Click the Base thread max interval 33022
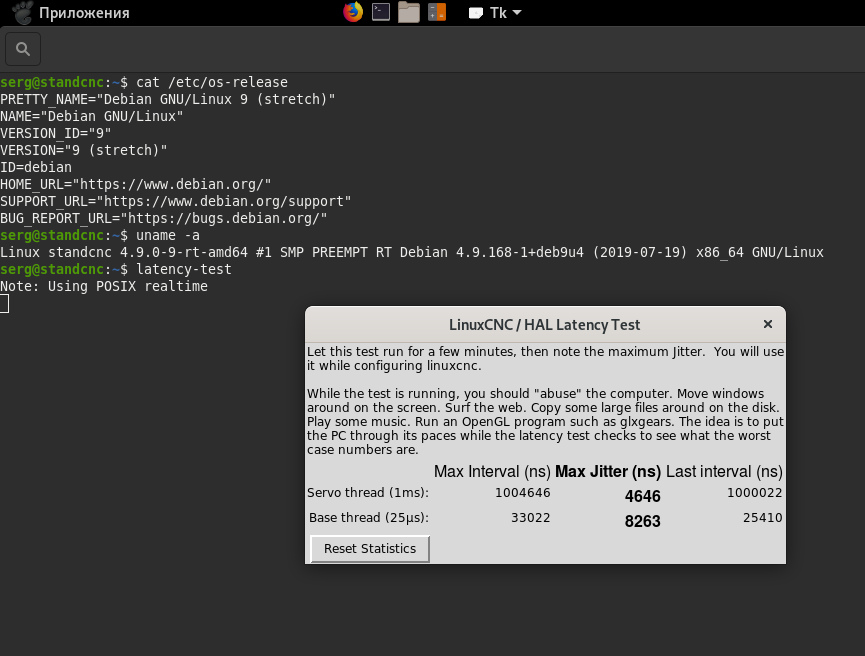The height and width of the screenshot is (656, 865). pos(530,518)
